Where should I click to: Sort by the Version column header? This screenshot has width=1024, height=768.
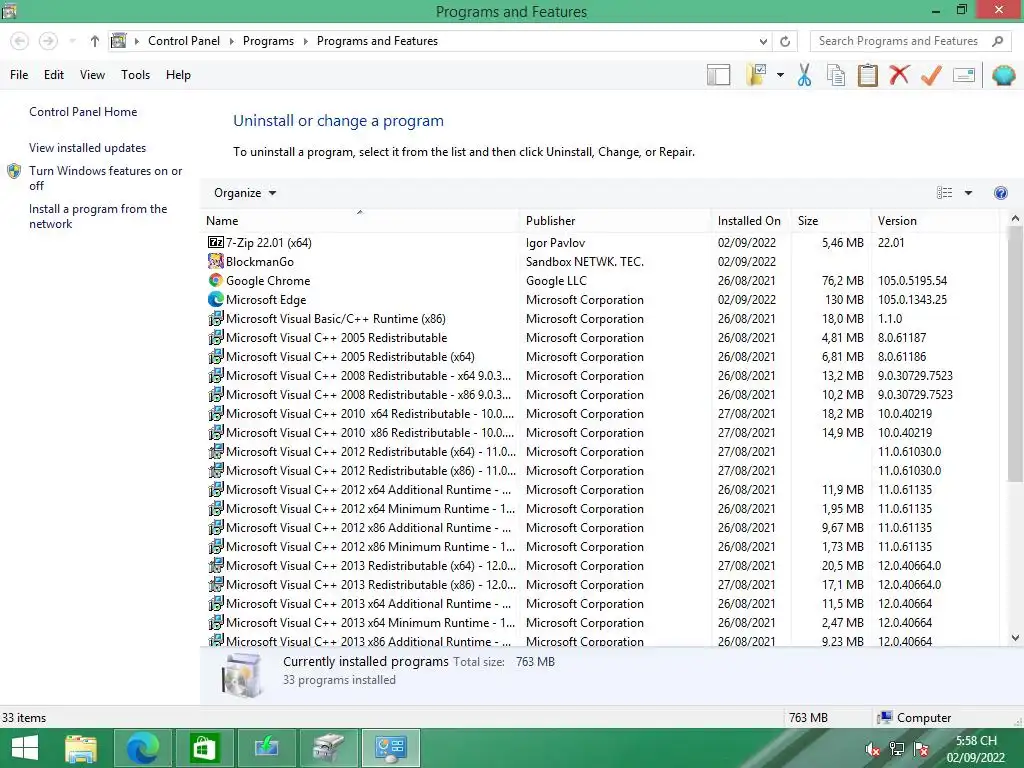pyautogui.click(x=935, y=221)
